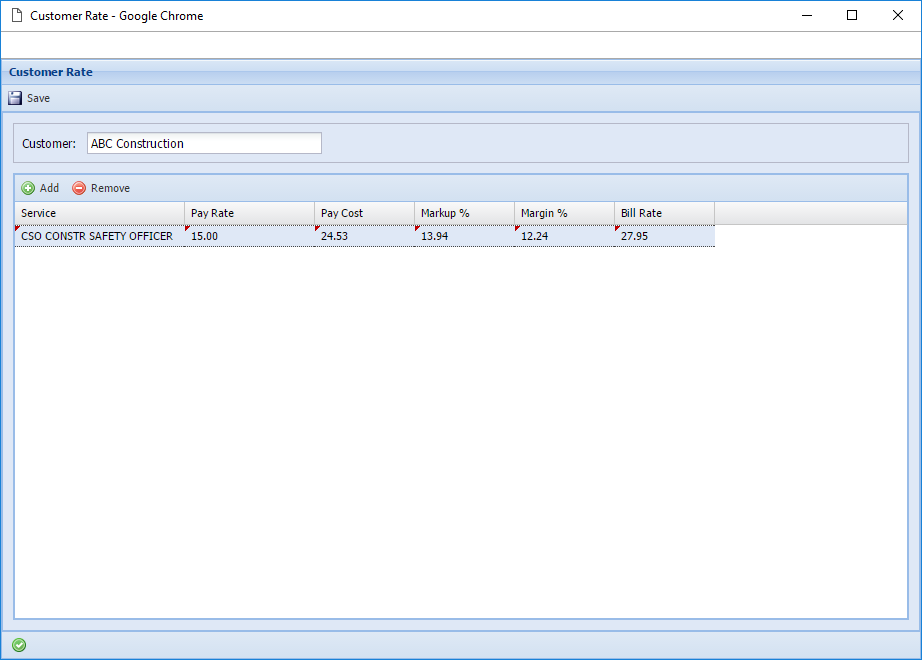
Task: Click the green Add plus icon
Action: pos(28,188)
